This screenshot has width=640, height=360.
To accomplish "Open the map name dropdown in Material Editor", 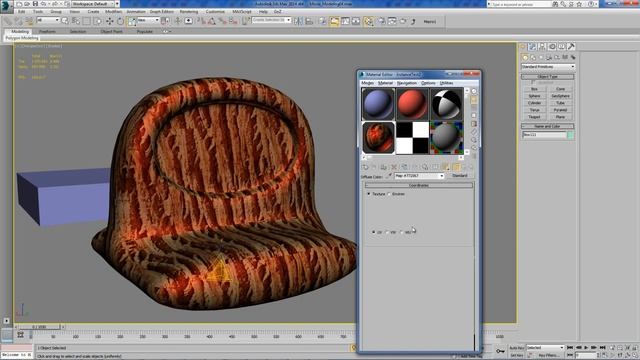I will click(419, 176).
